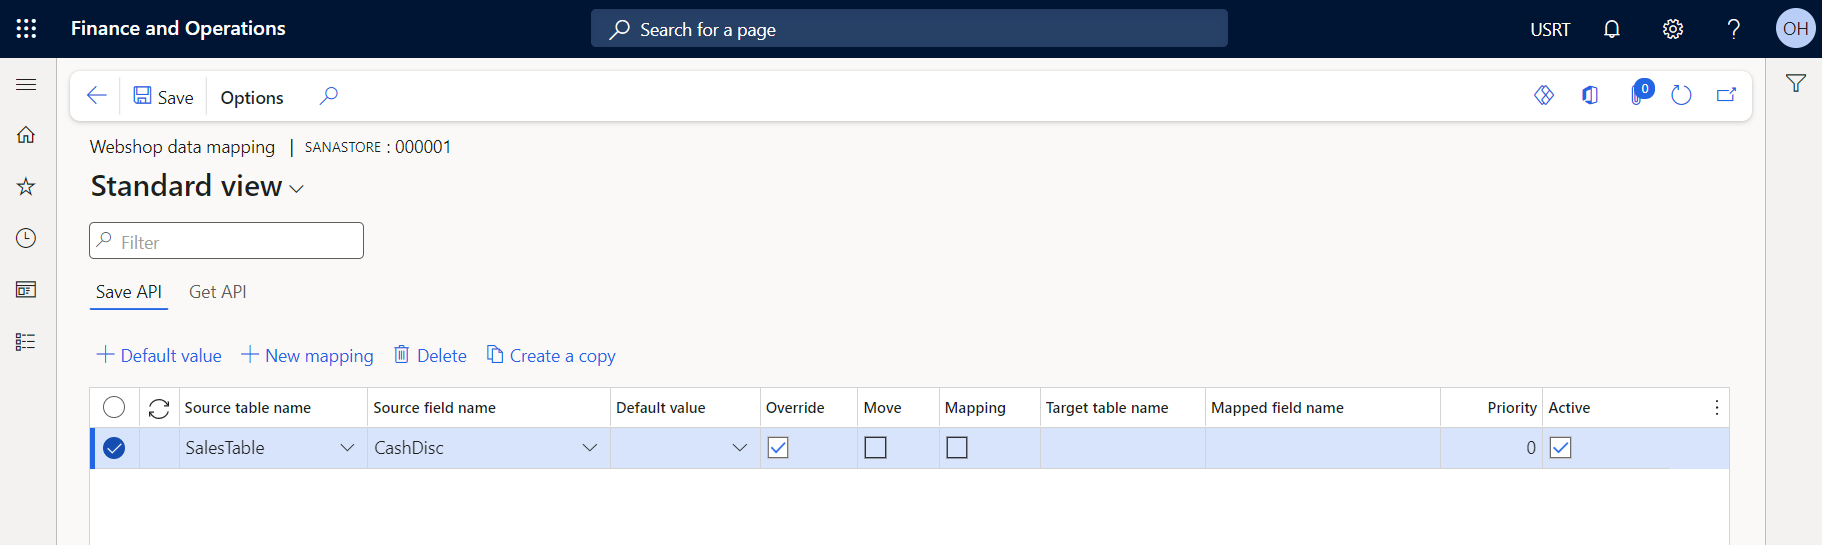Refresh the page
Viewport: 1822px width, 545px height.
click(x=1682, y=95)
